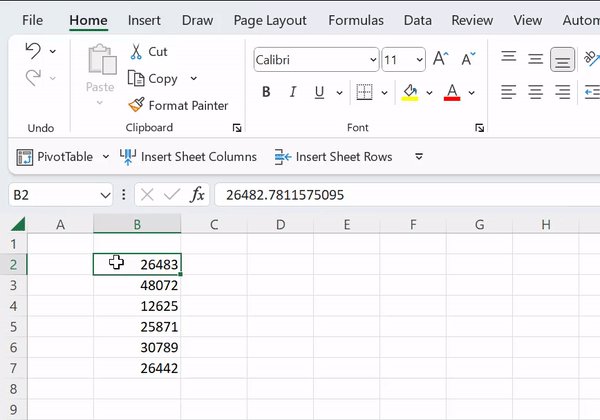Customize Quick Access Toolbar dropdown
Screen dimensions: 600x420
pos(419,156)
